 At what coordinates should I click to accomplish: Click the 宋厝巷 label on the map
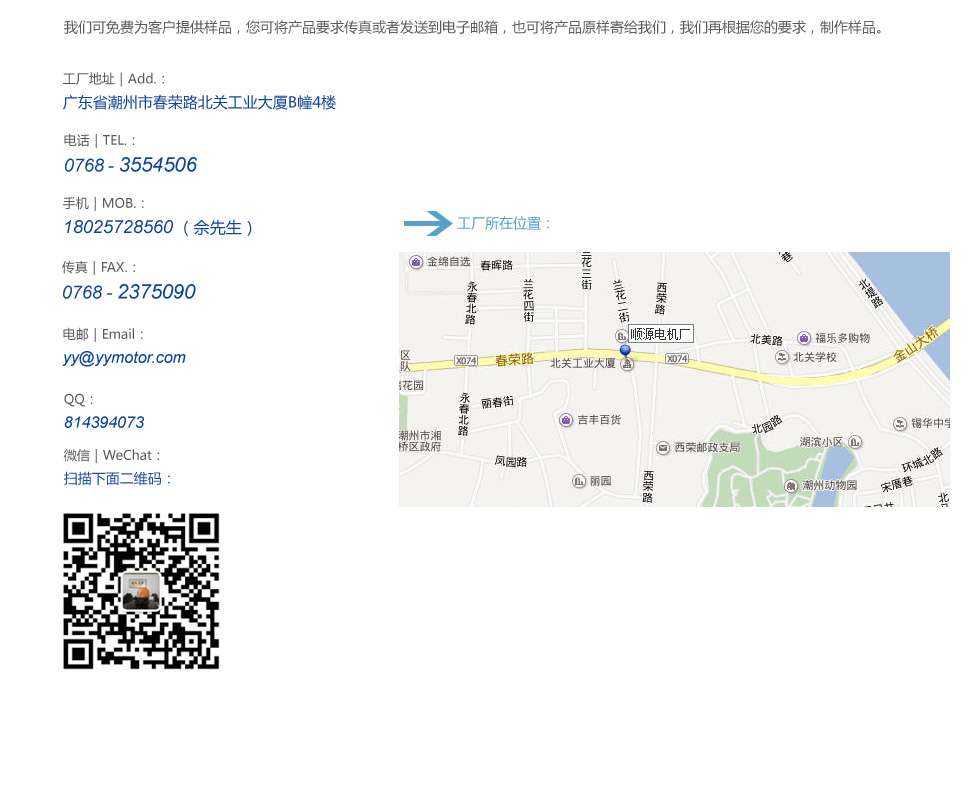click(x=897, y=484)
